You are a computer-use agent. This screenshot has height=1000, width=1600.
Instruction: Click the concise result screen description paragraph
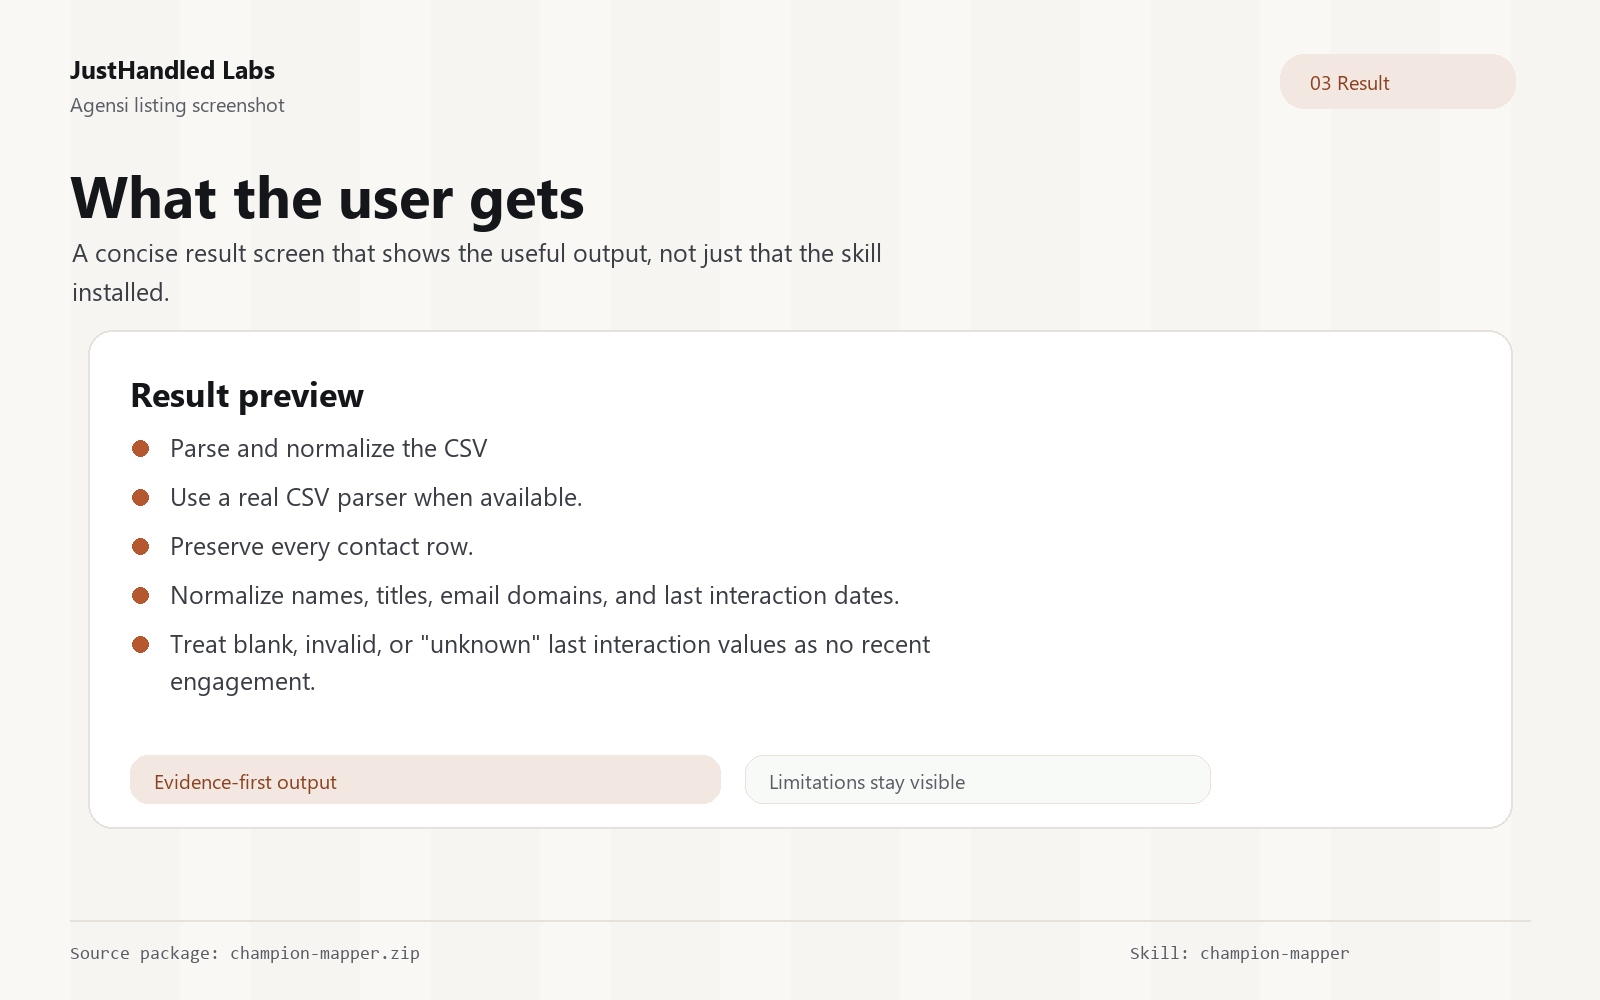coord(477,273)
